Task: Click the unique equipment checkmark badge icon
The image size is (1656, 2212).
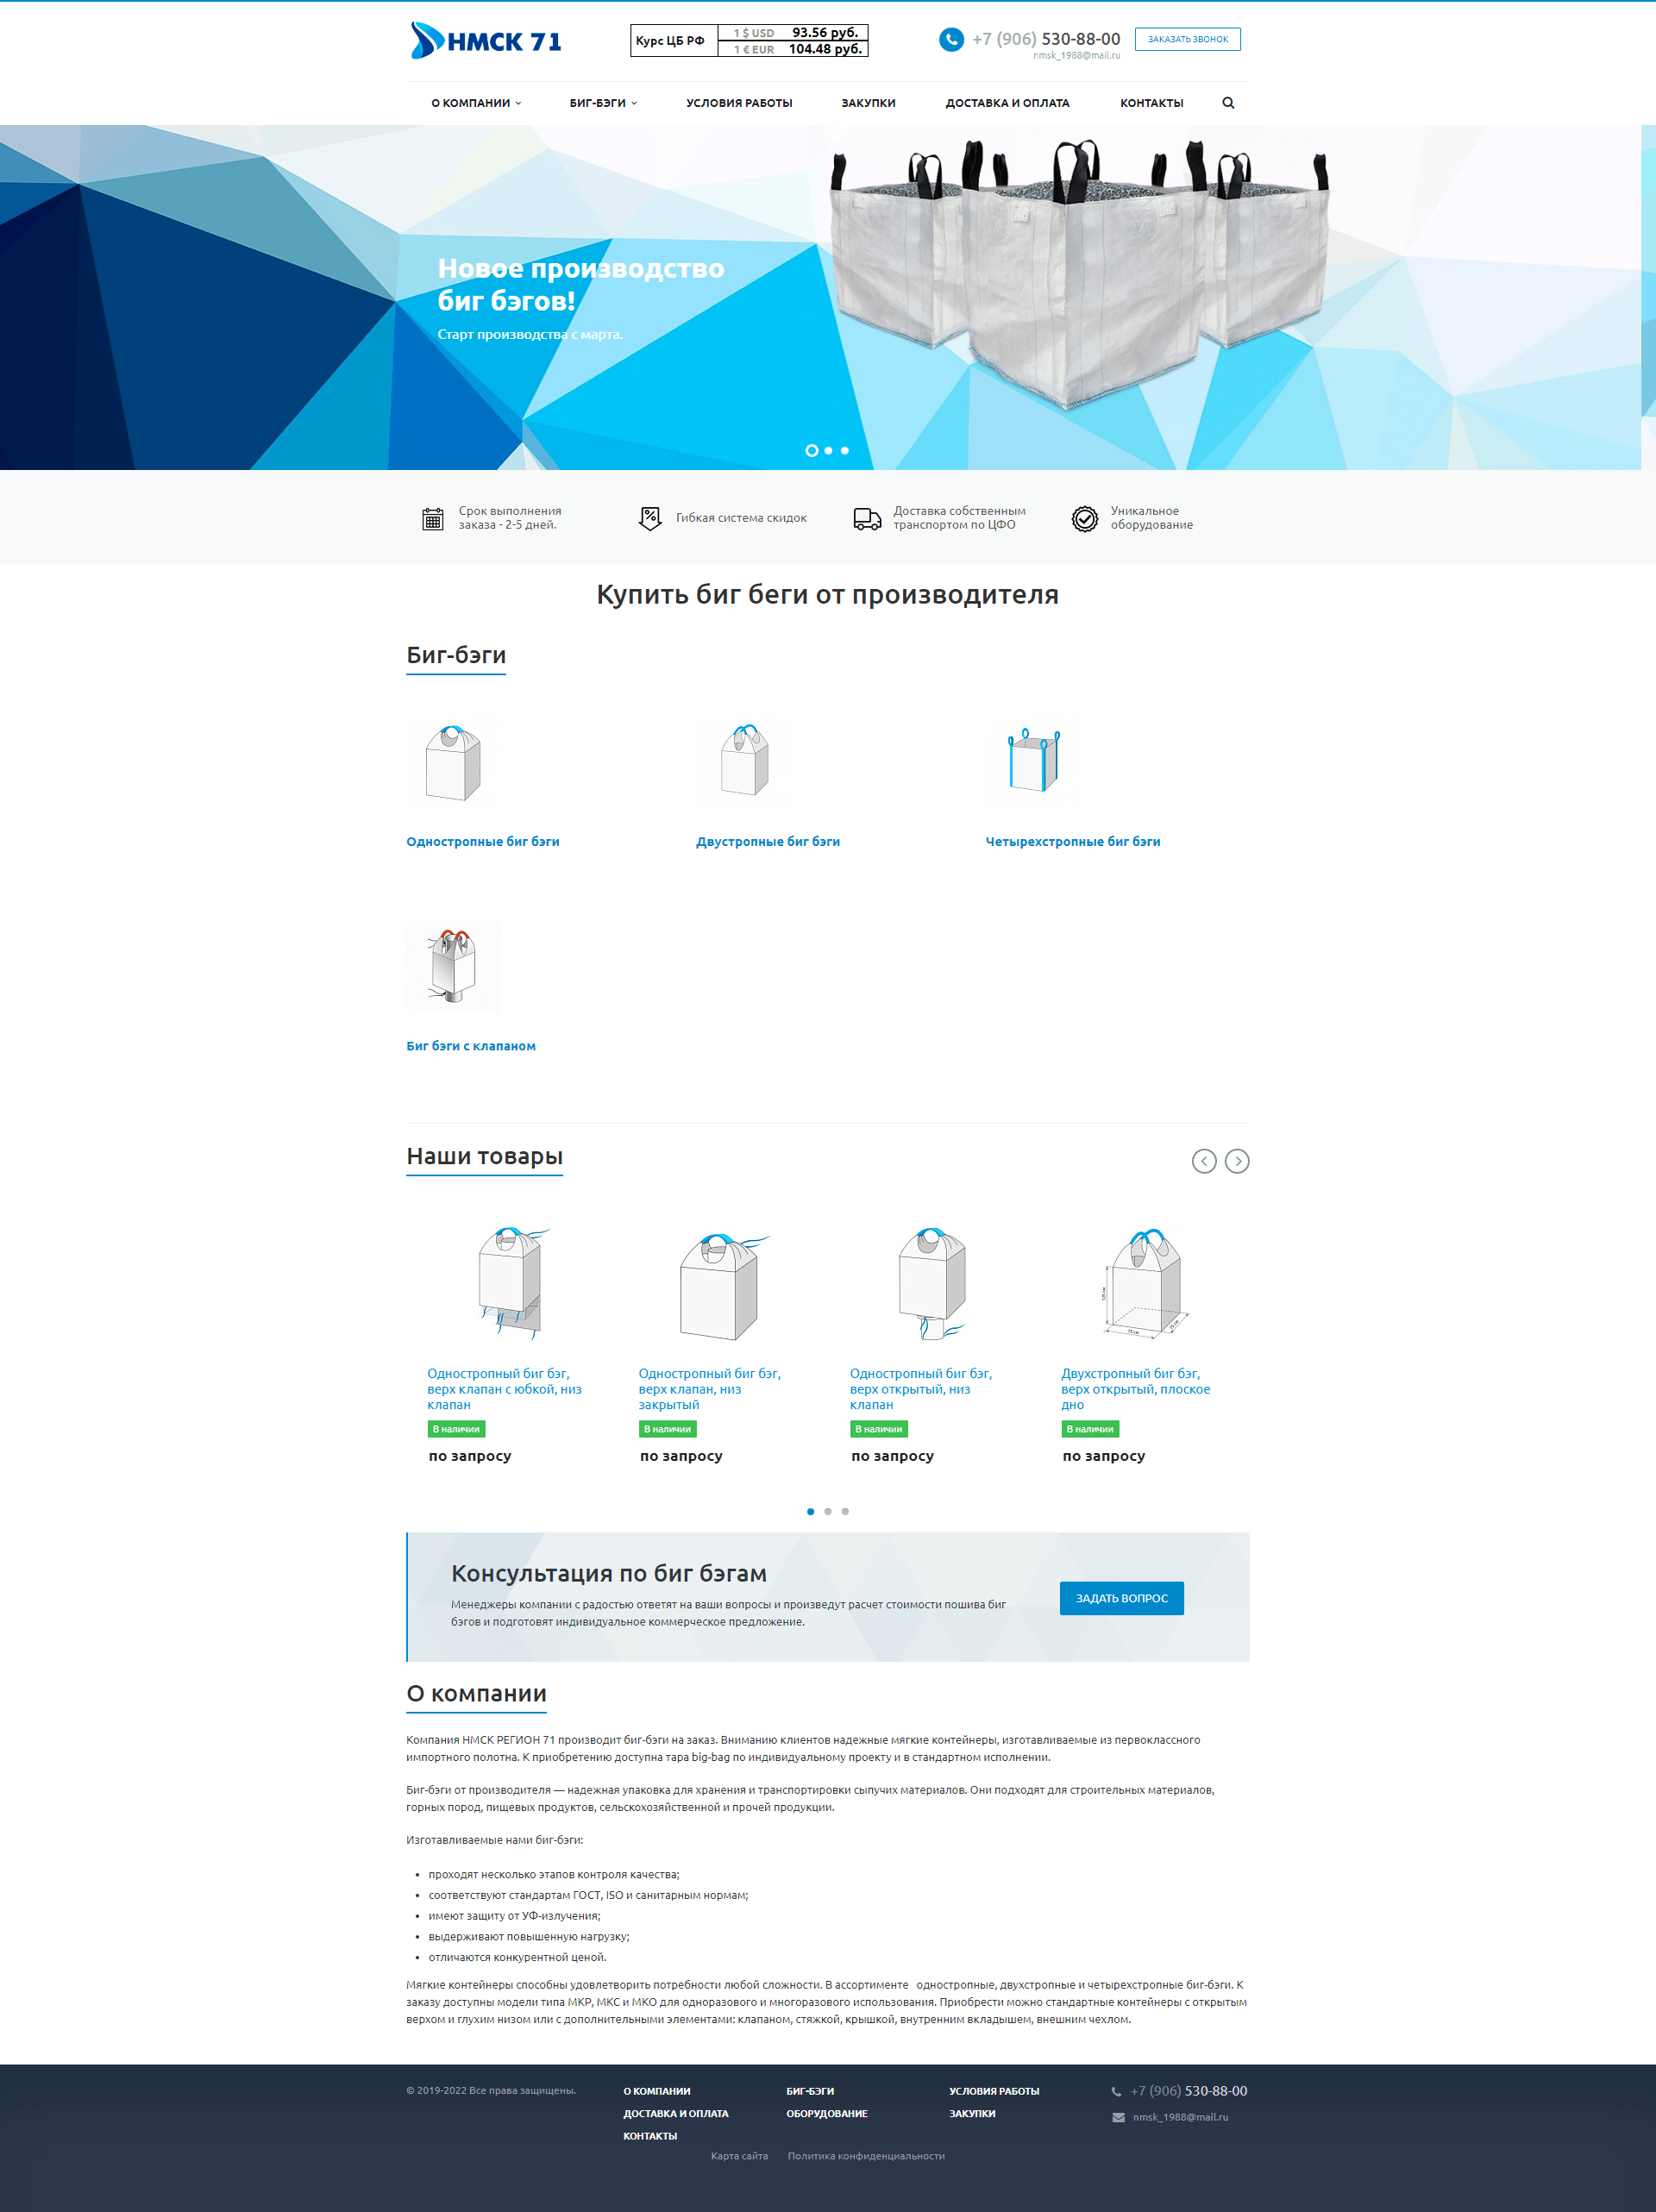Action: 1085,518
